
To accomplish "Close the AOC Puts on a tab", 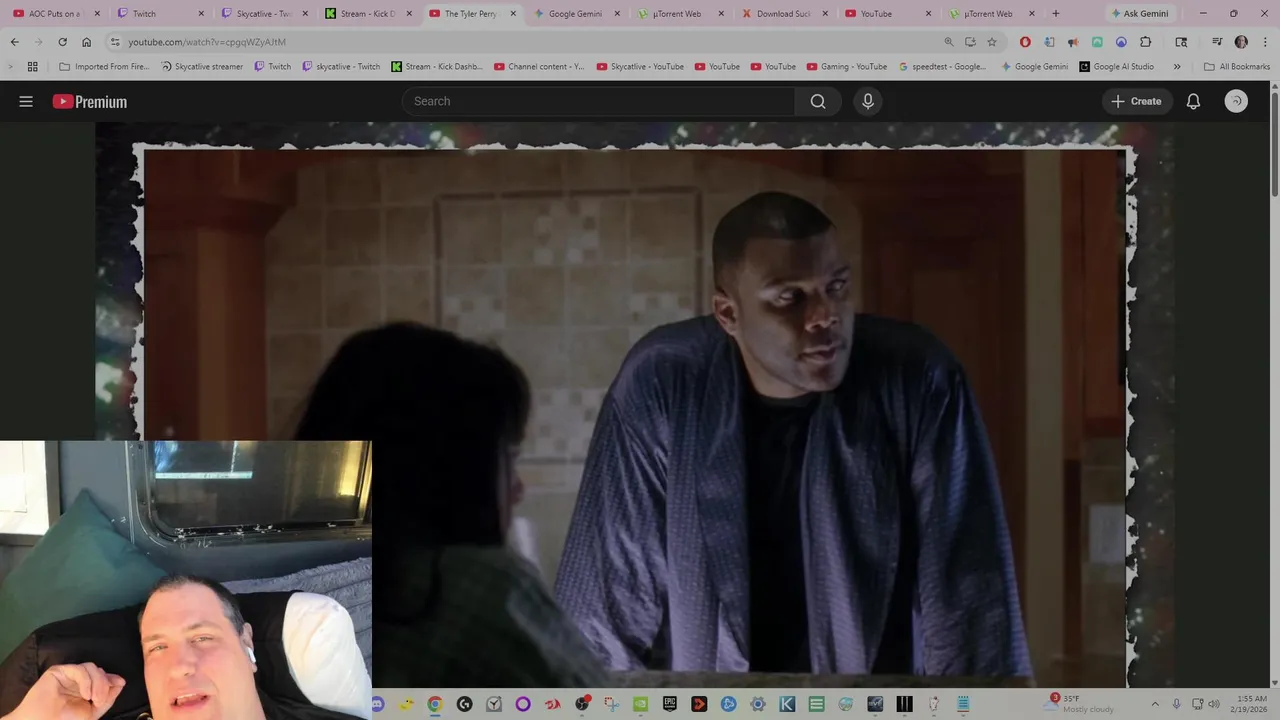I will click(x=97, y=14).
